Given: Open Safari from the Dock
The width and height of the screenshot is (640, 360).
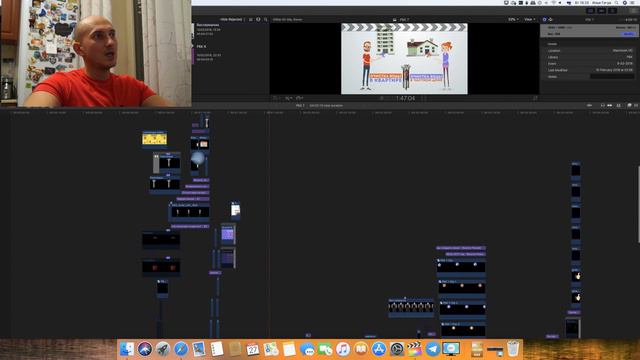Looking at the screenshot, I should [180, 349].
